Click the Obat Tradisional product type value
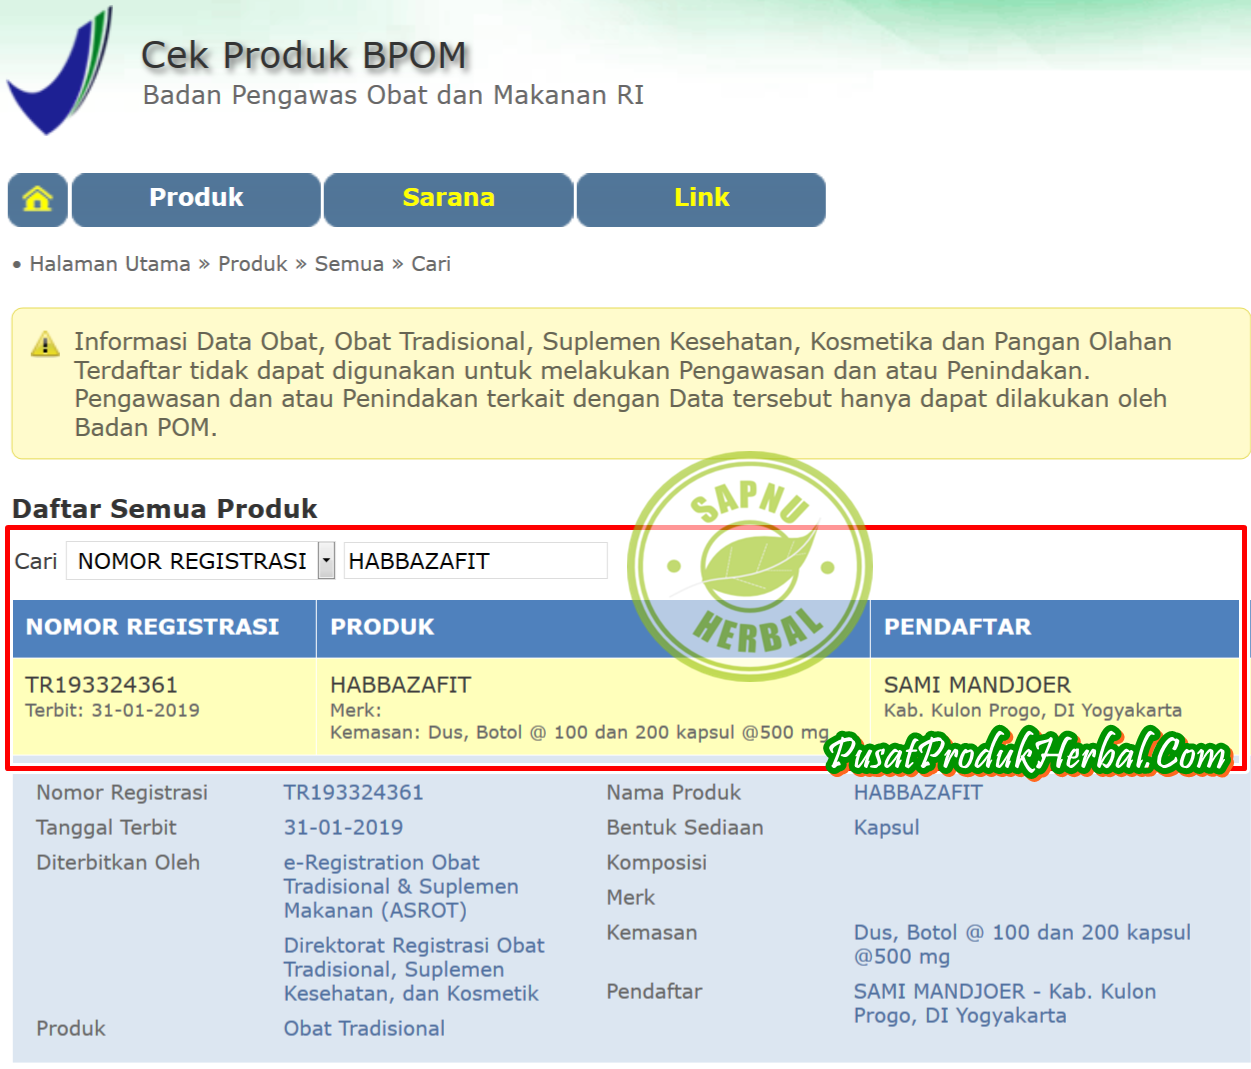 click(364, 1029)
